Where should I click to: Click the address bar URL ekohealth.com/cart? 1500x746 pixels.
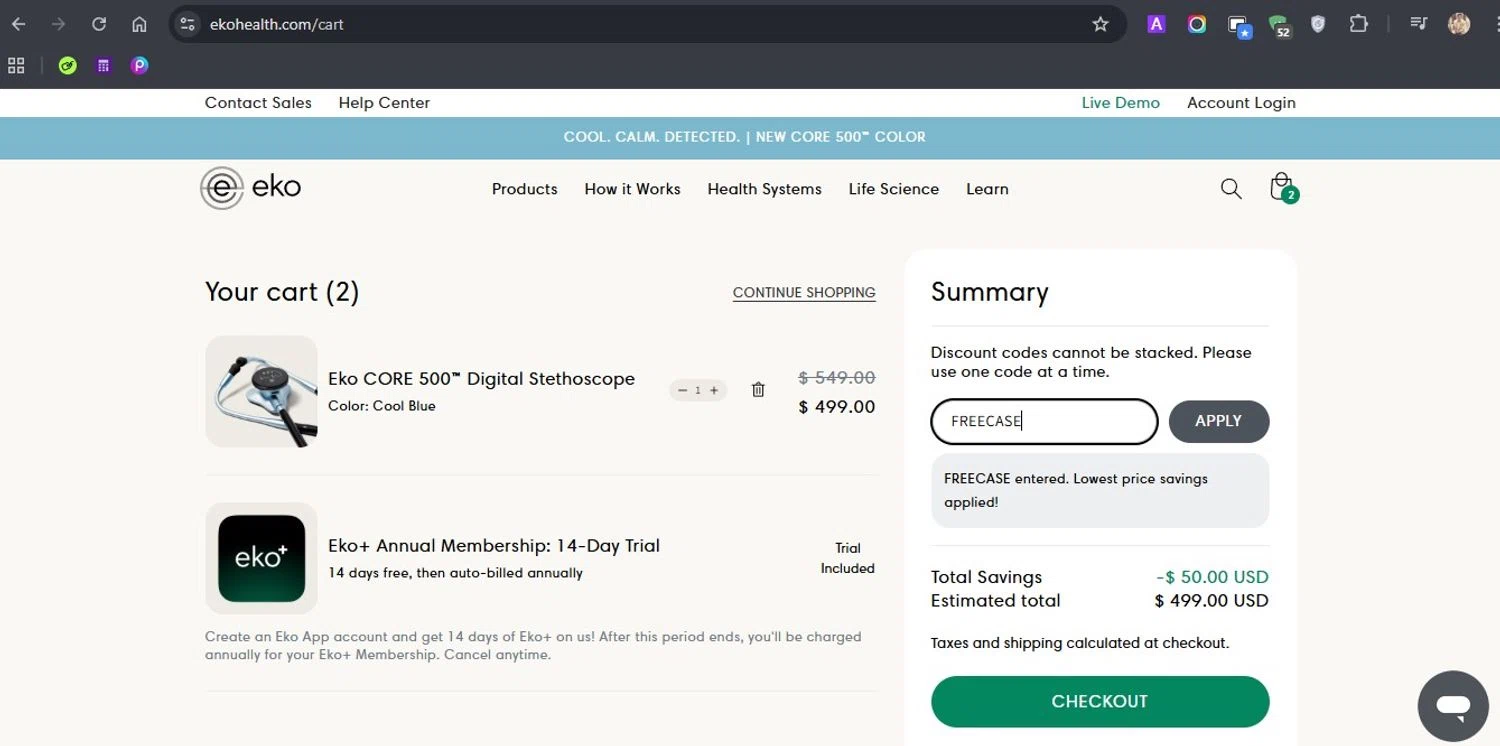click(x=277, y=24)
